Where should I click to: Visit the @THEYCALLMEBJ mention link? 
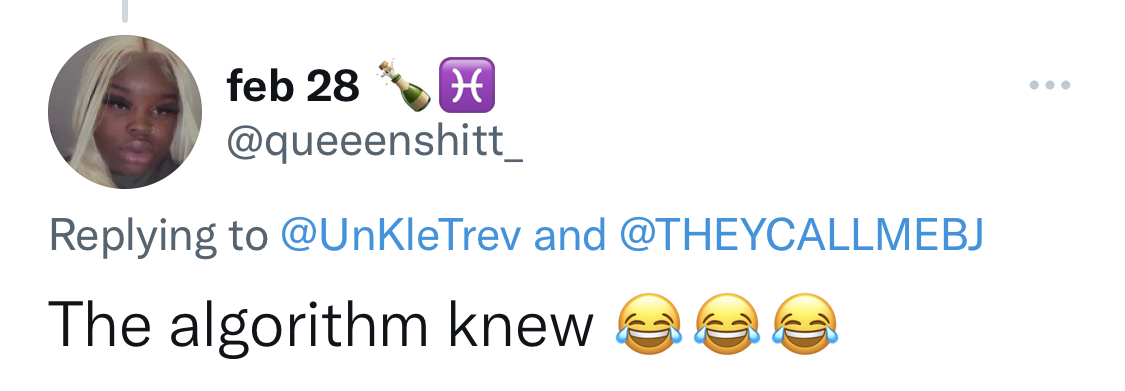(x=799, y=235)
